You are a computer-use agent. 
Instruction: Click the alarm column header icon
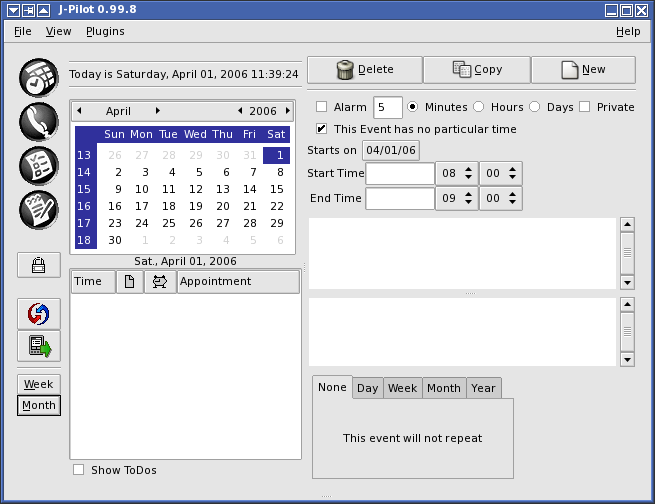coord(160,282)
